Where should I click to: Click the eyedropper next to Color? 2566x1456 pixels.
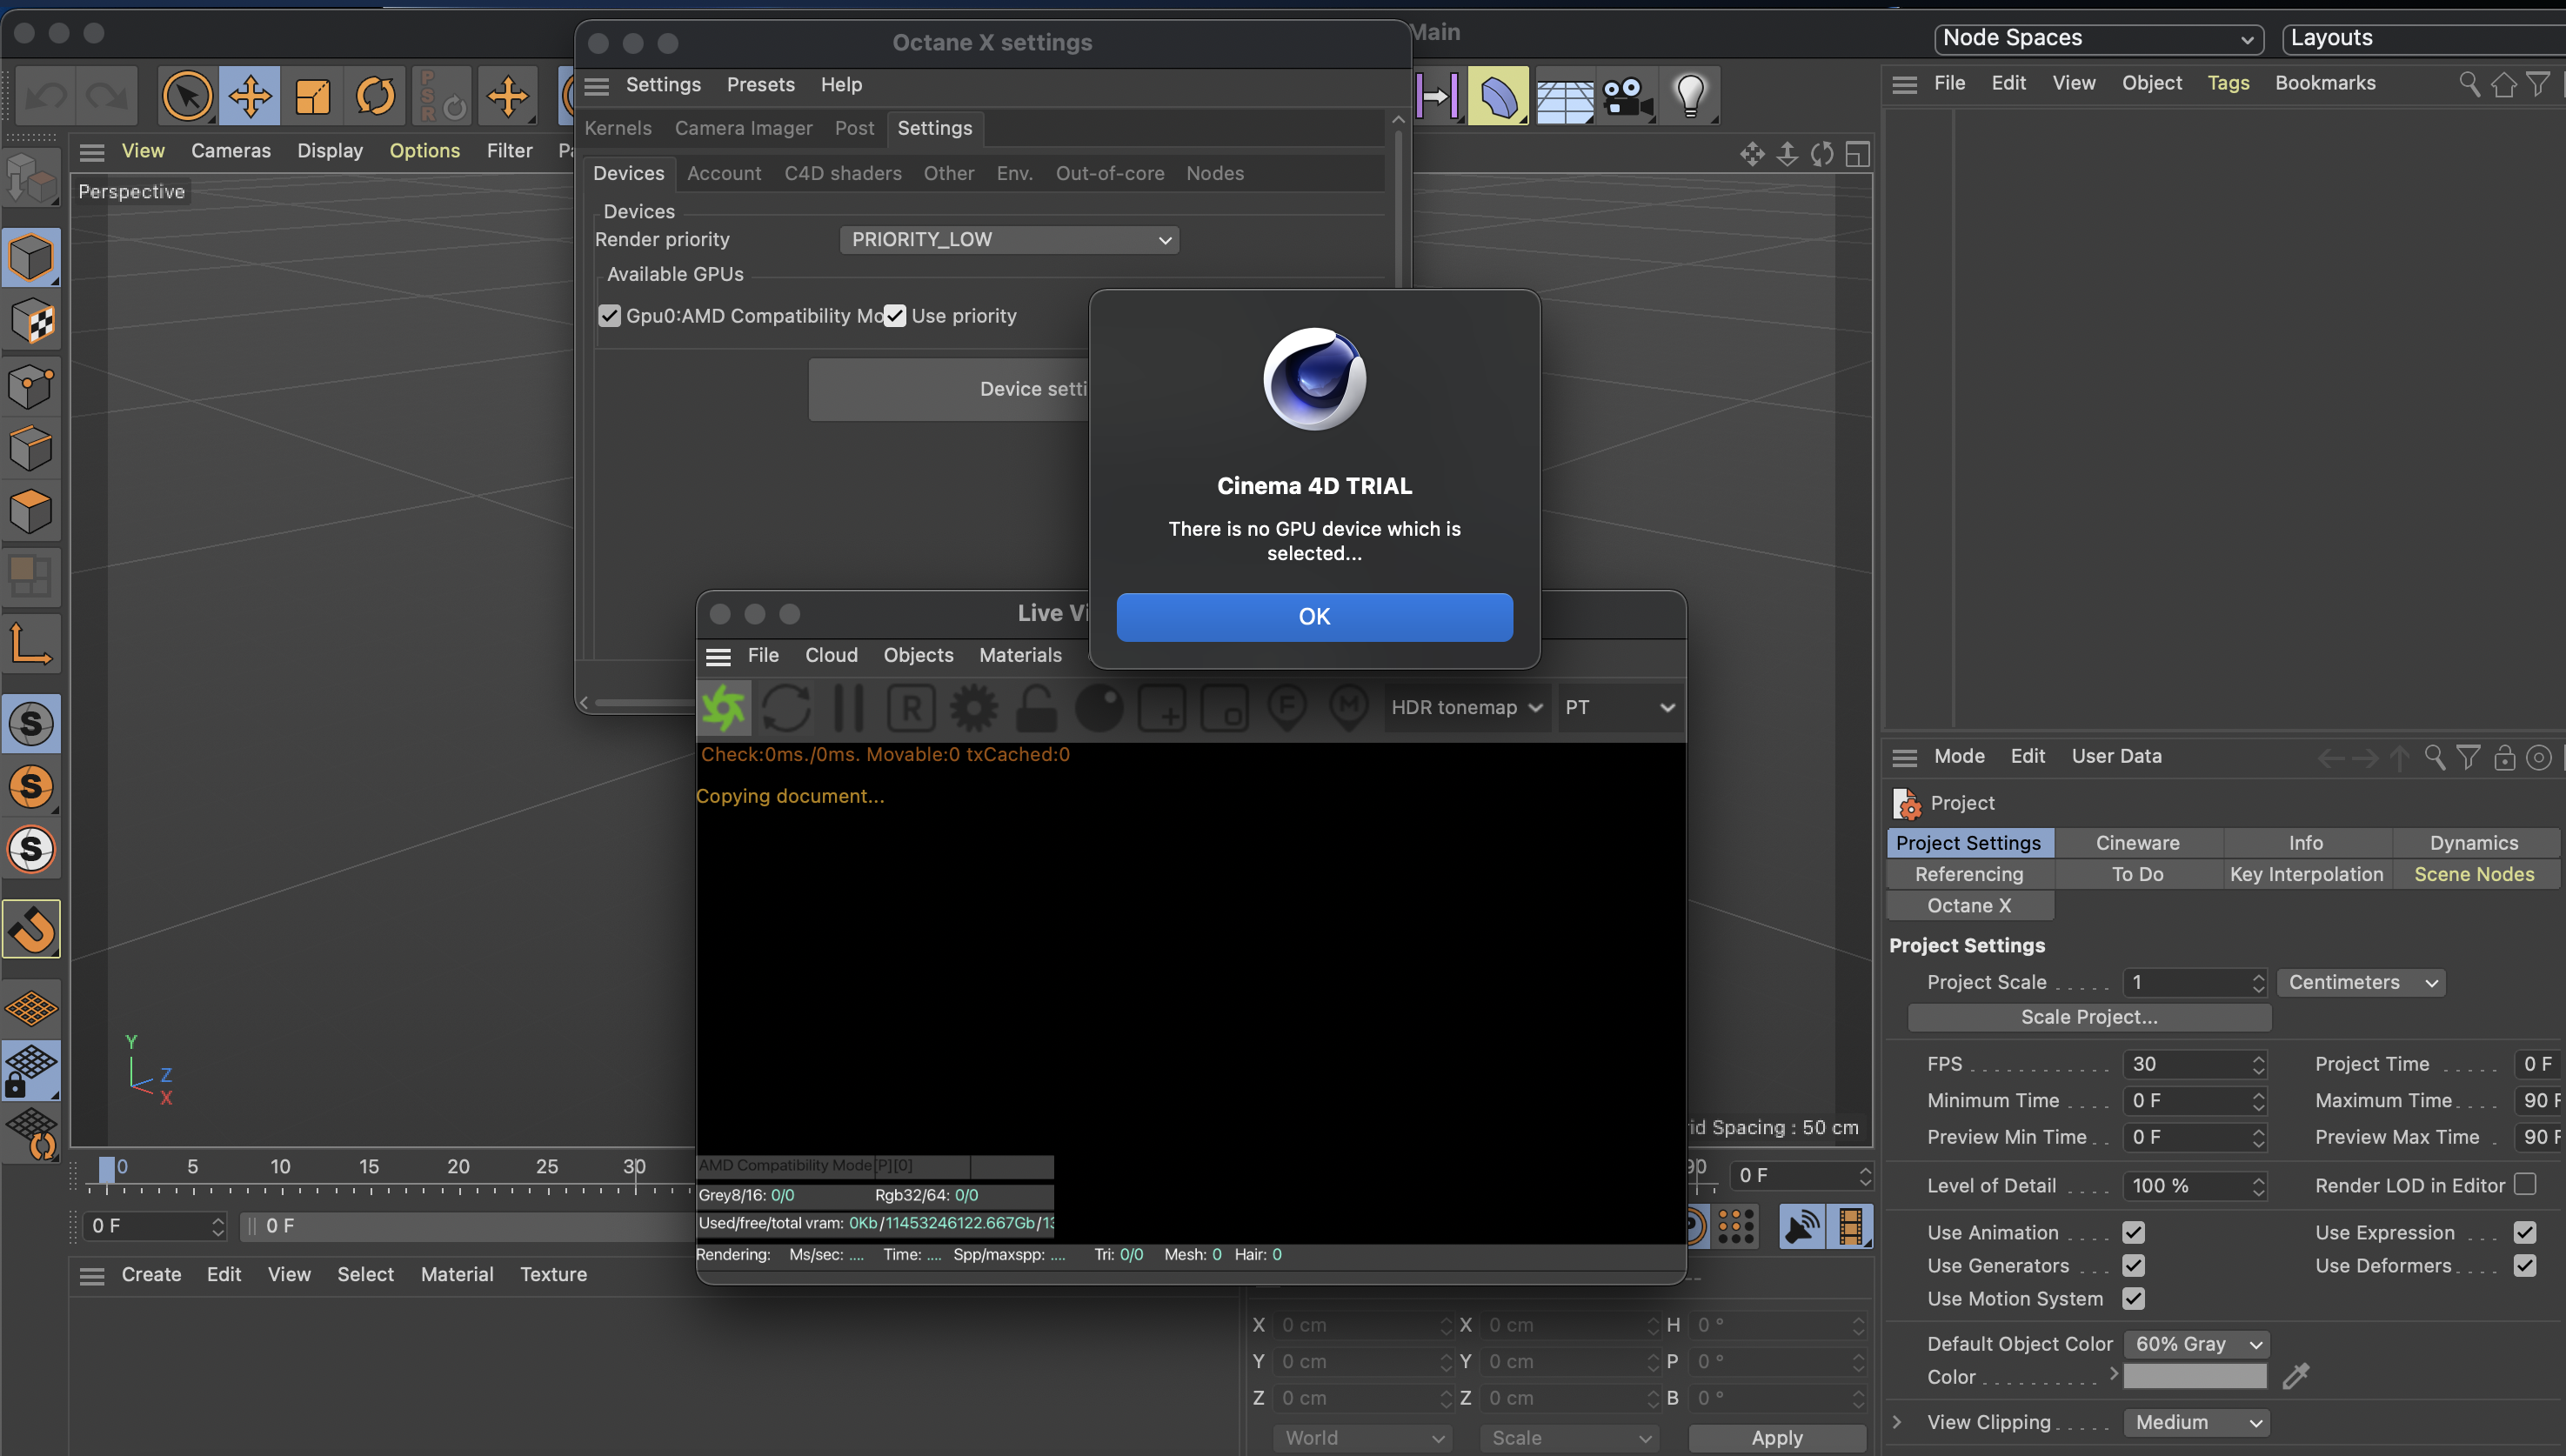[x=2296, y=1376]
